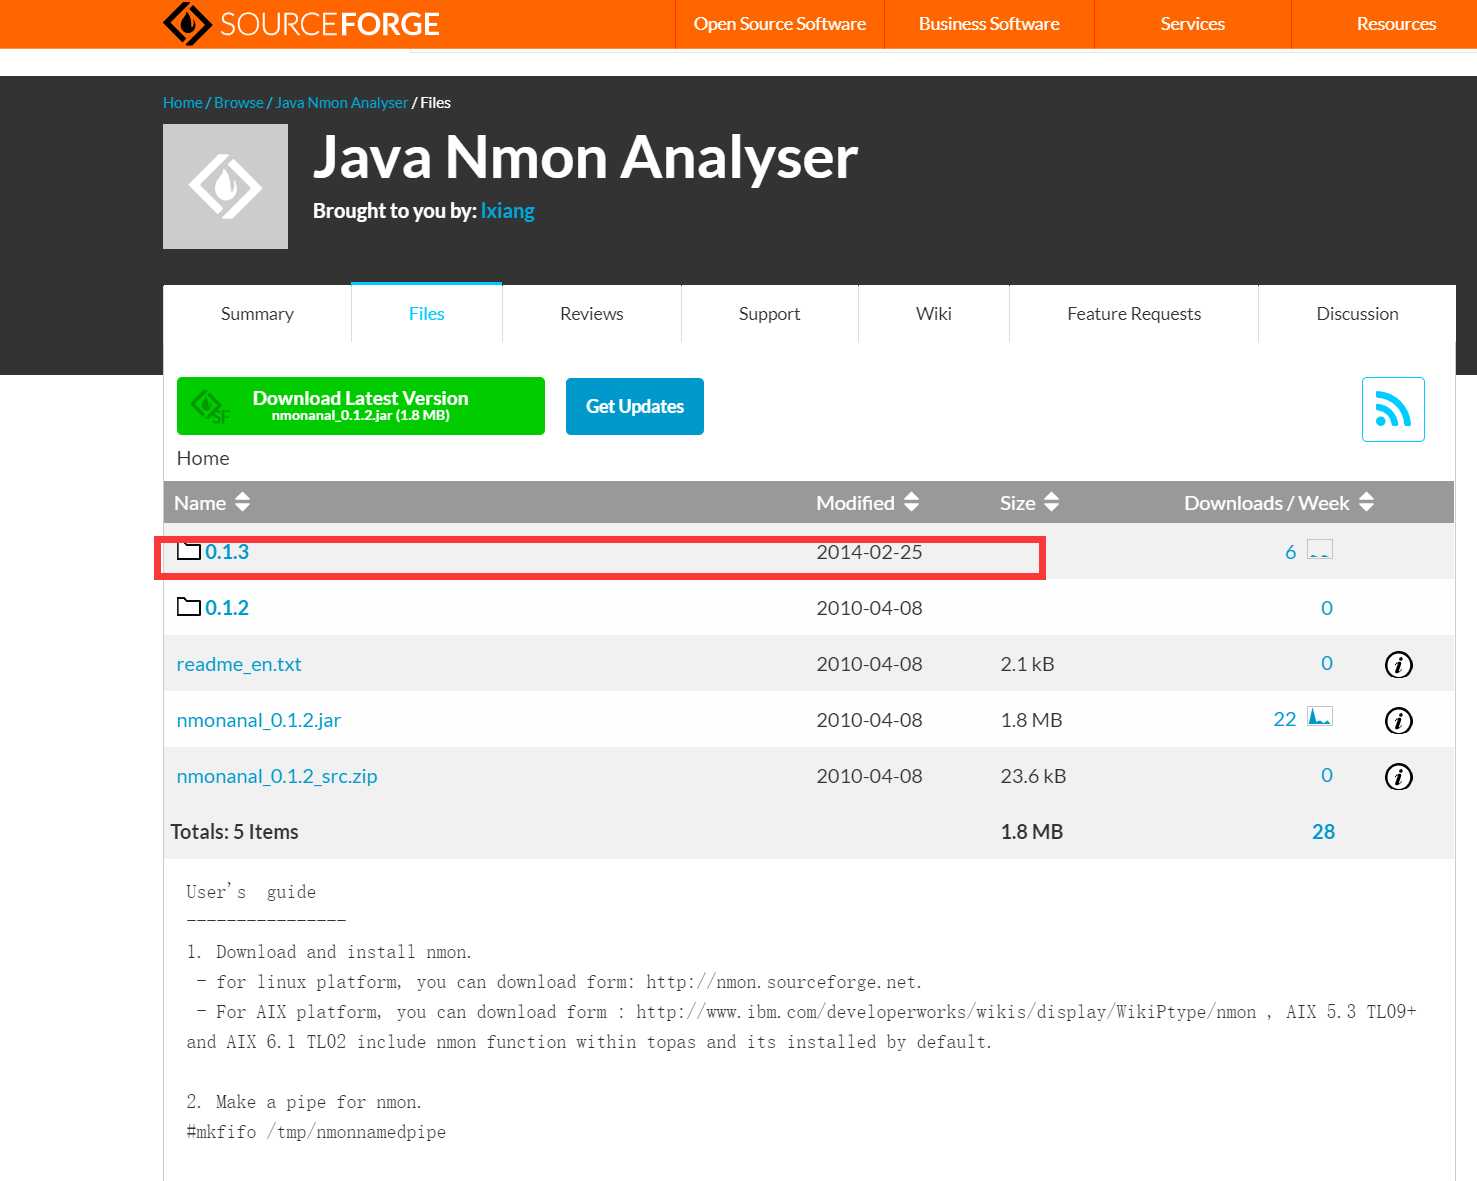Switch to the Support tab

(769, 314)
